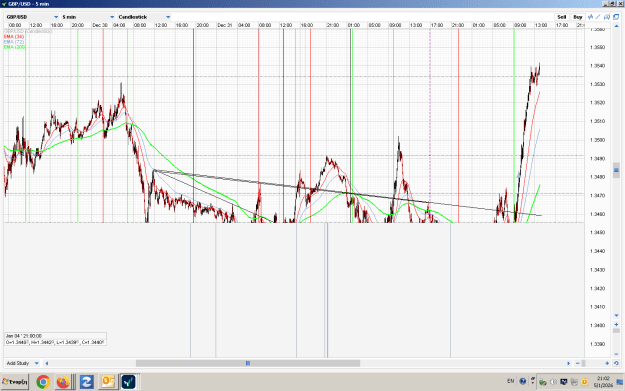Open Google Chrome from the taskbar
This screenshot has width=625, height=391.
click(x=43, y=382)
